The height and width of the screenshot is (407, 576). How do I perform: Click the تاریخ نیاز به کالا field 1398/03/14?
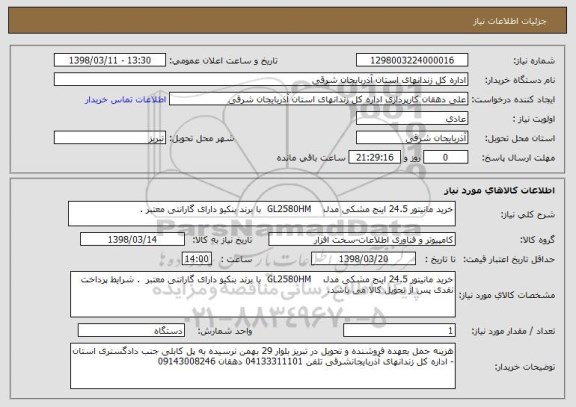(x=132, y=239)
